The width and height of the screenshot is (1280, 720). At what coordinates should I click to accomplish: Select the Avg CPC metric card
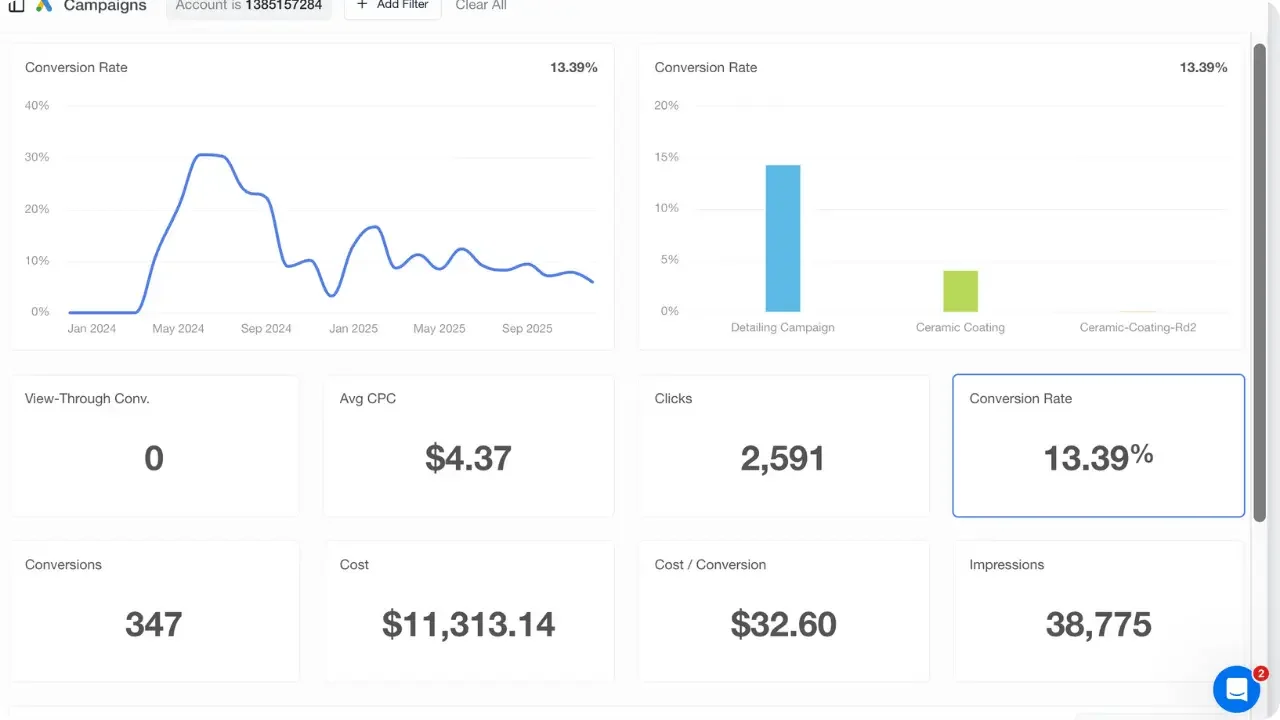click(468, 445)
